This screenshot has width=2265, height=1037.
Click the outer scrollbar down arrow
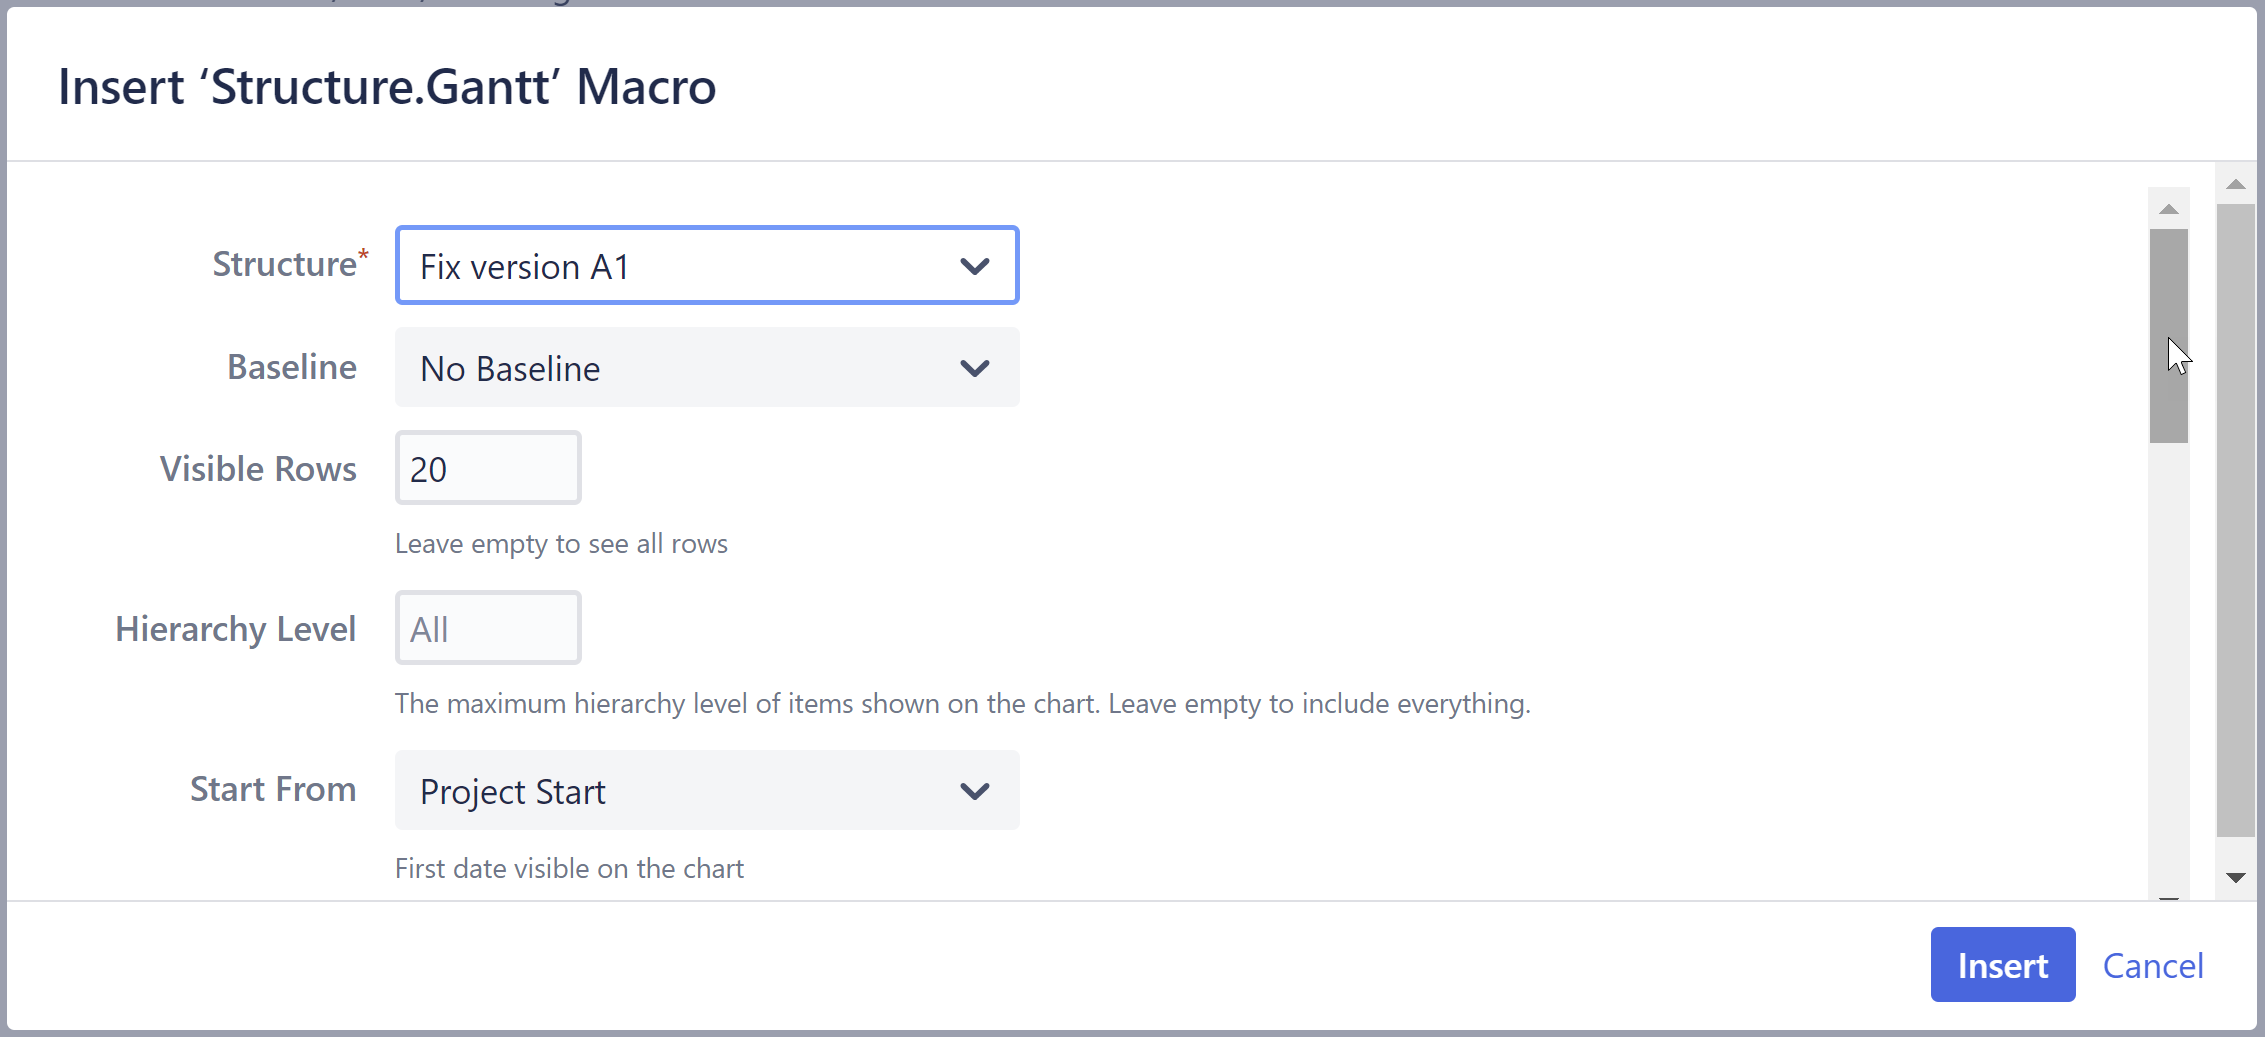[x=2234, y=877]
